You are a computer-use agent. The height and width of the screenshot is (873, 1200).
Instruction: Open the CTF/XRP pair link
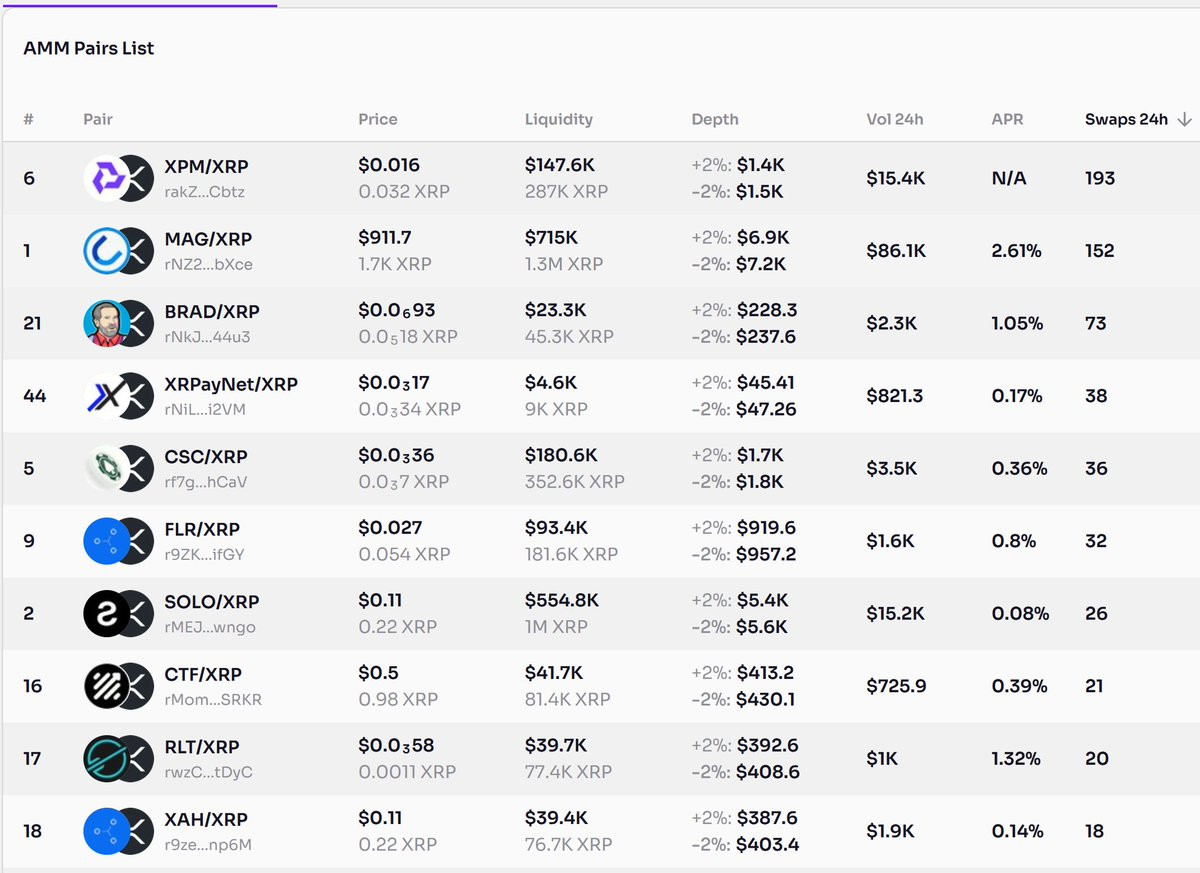click(x=203, y=674)
